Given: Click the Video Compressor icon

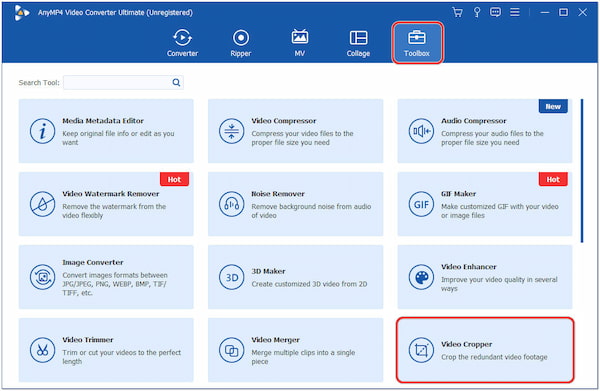Looking at the screenshot, I should (x=232, y=131).
